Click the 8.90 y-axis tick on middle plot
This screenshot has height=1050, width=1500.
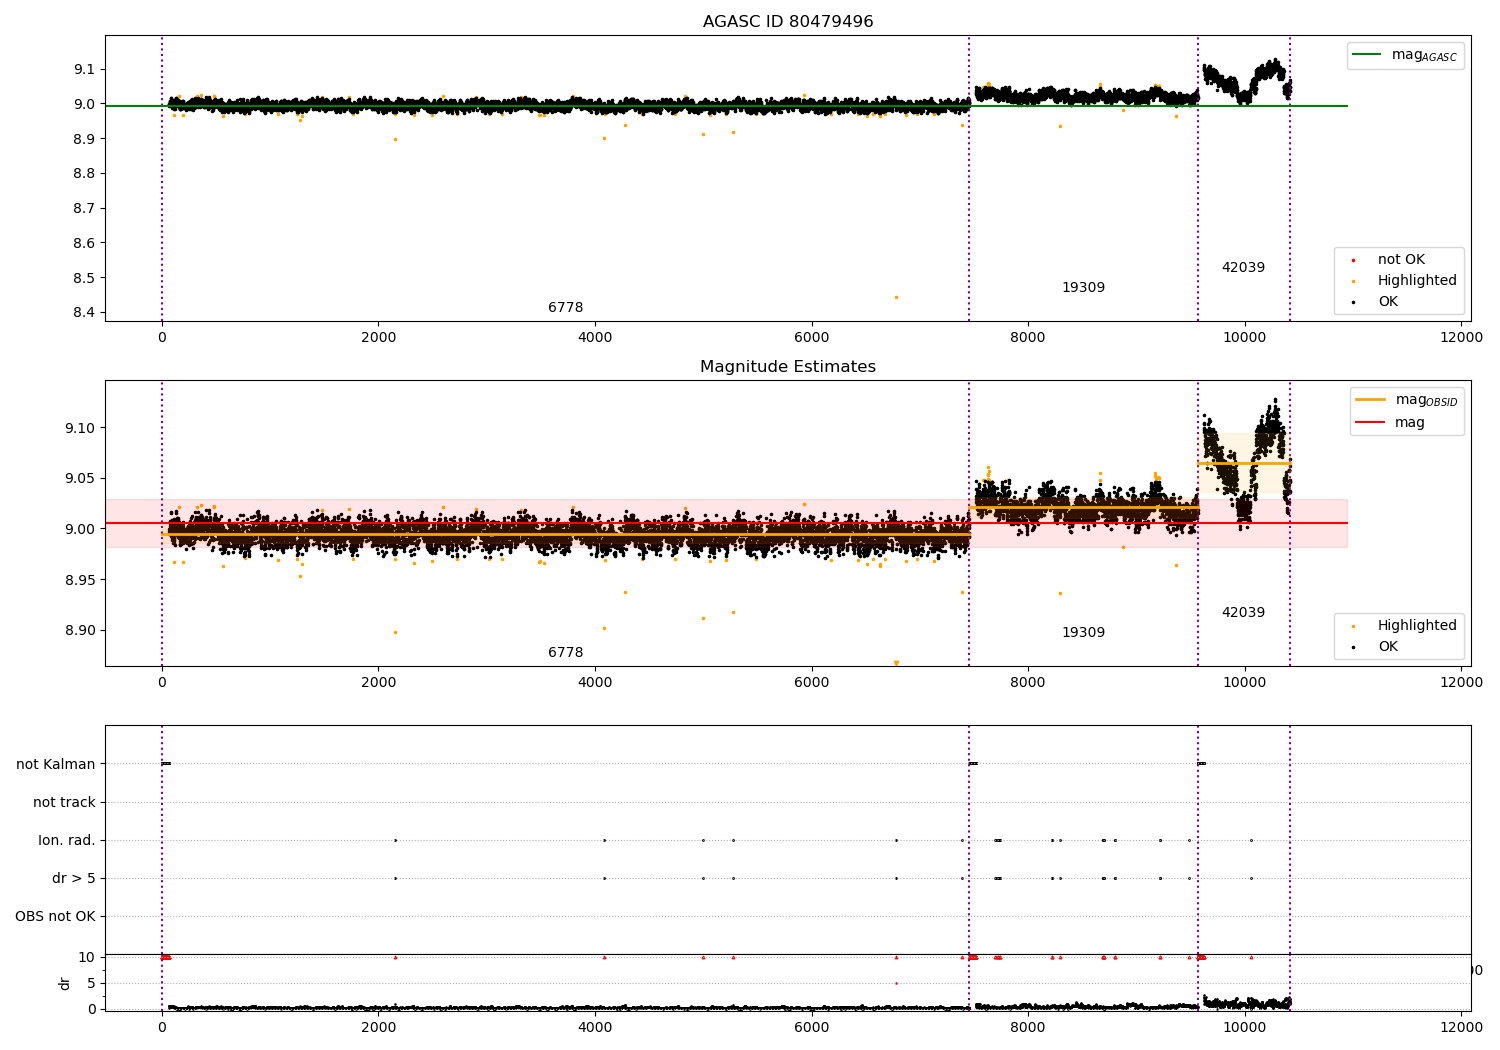coord(81,631)
